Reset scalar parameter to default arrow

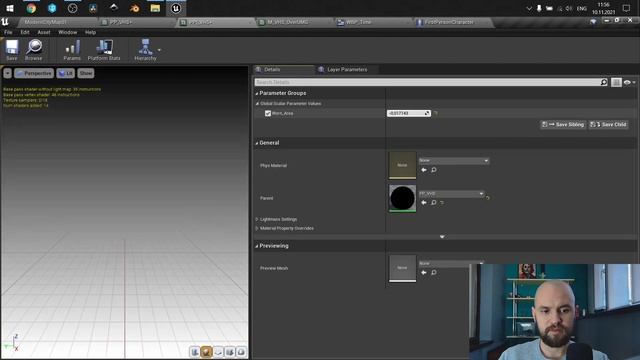(436, 113)
